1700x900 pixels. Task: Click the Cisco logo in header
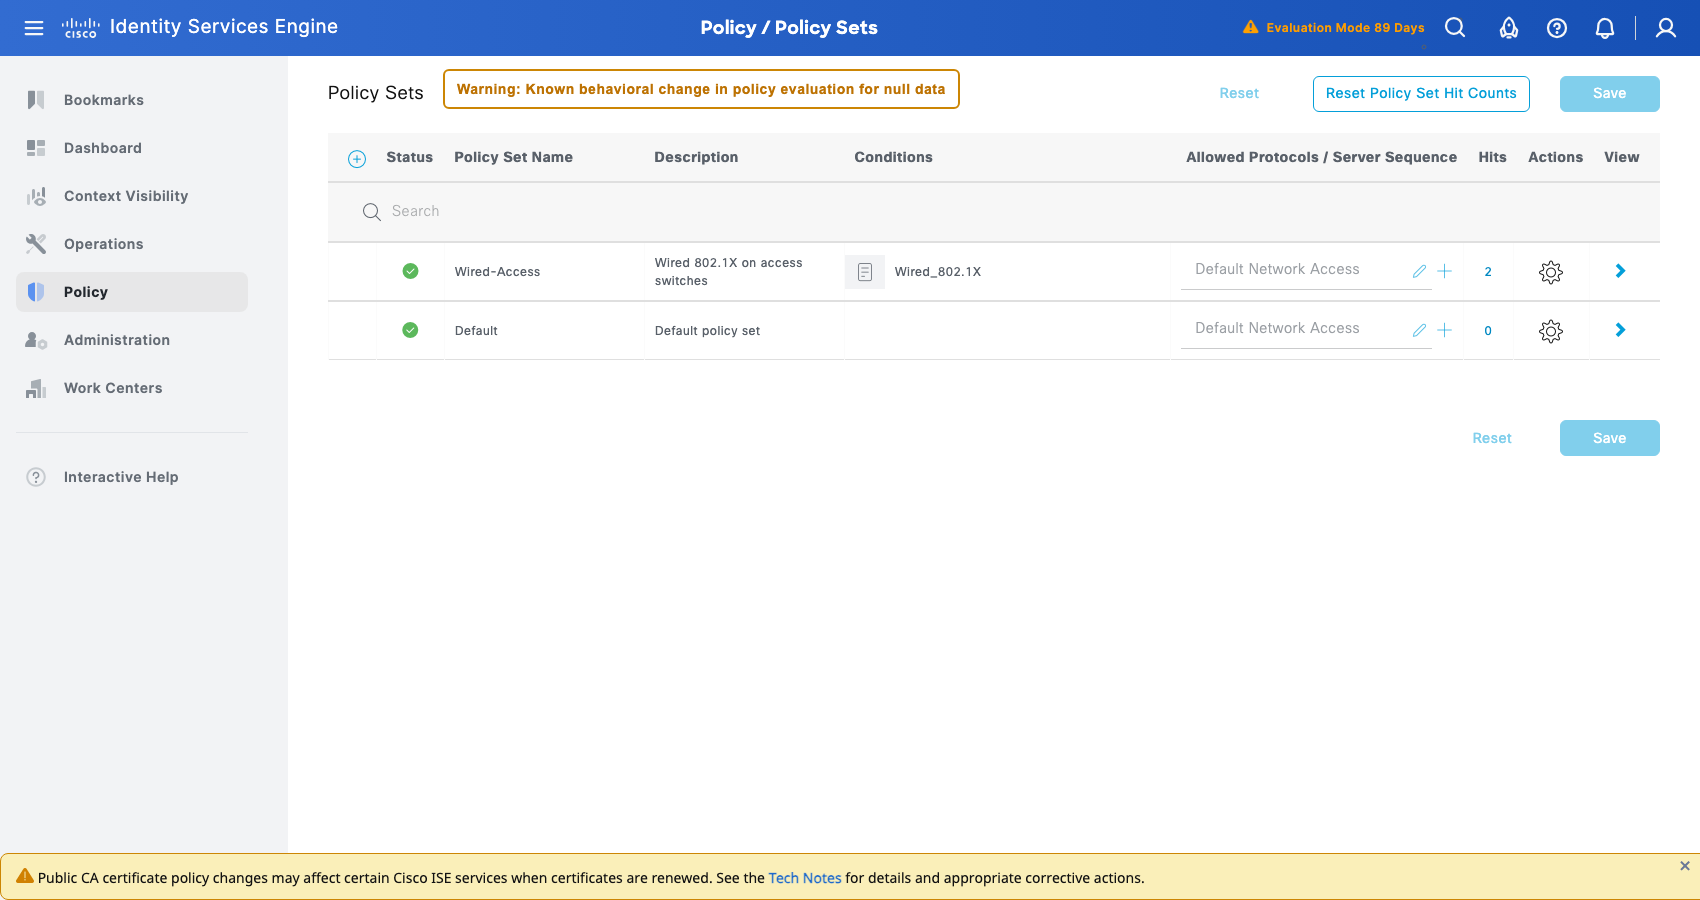tap(80, 28)
